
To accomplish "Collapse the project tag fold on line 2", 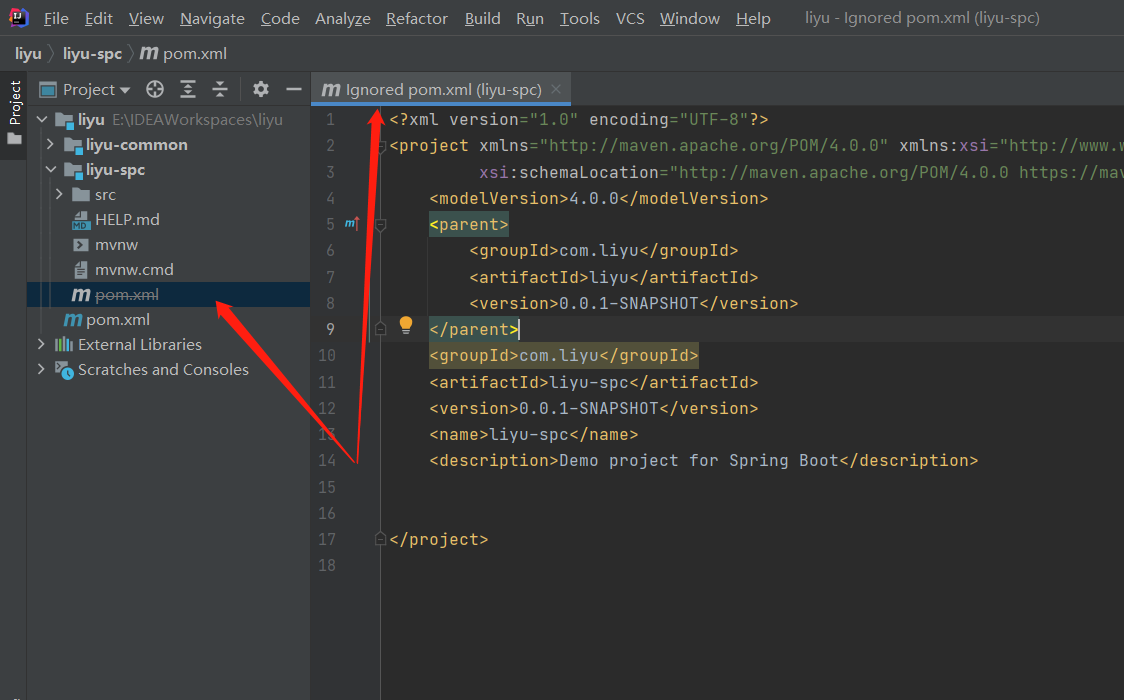I will click(x=381, y=146).
